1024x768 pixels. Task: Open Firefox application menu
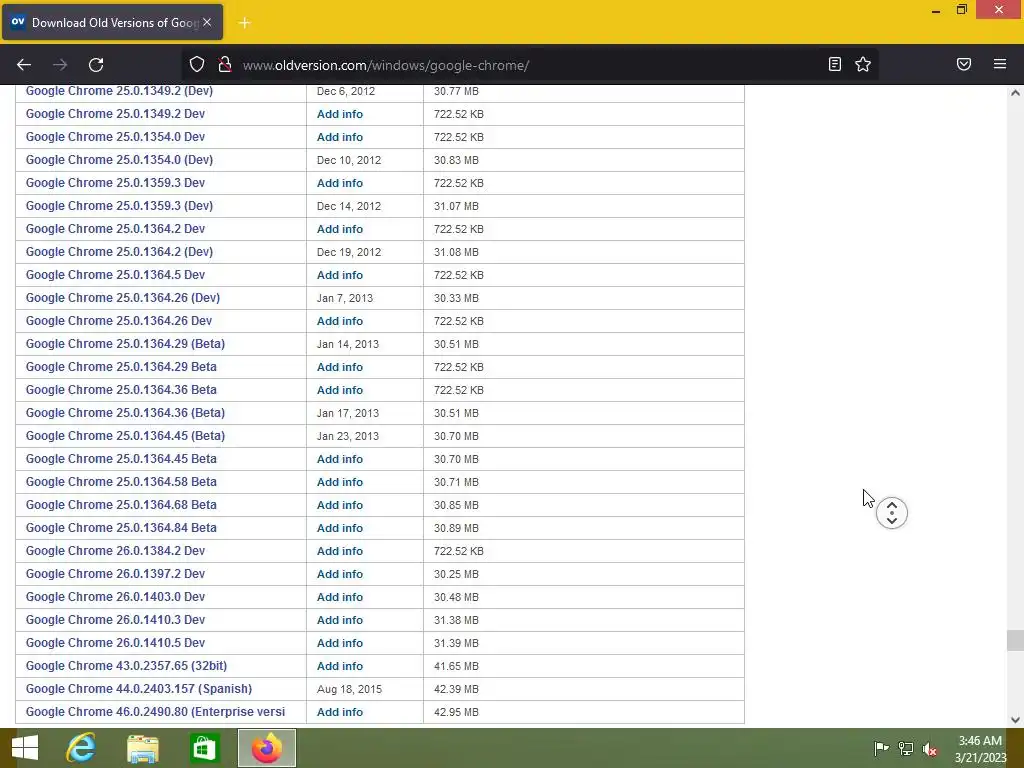click(1000, 64)
